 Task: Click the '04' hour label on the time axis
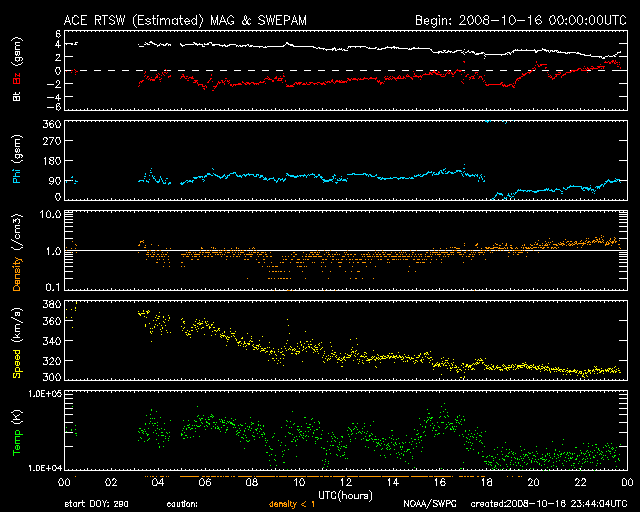click(158, 482)
